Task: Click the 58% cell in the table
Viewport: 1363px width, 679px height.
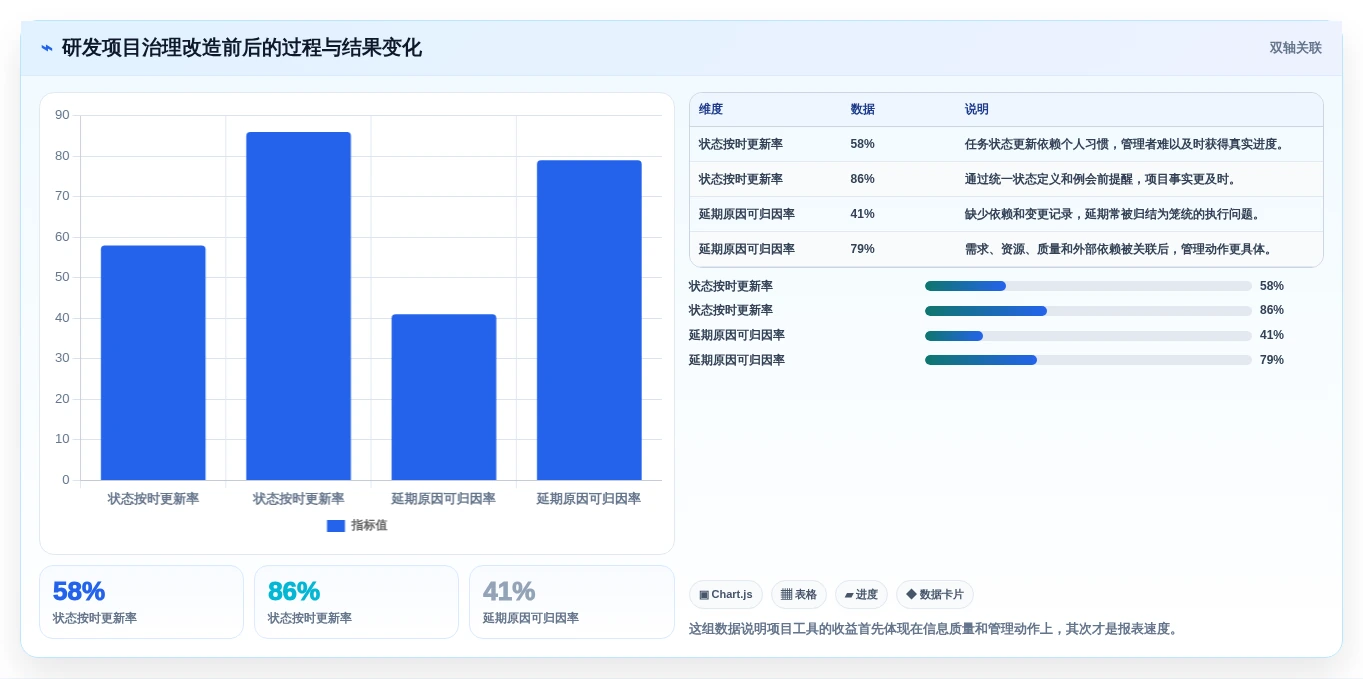Action: (862, 144)
